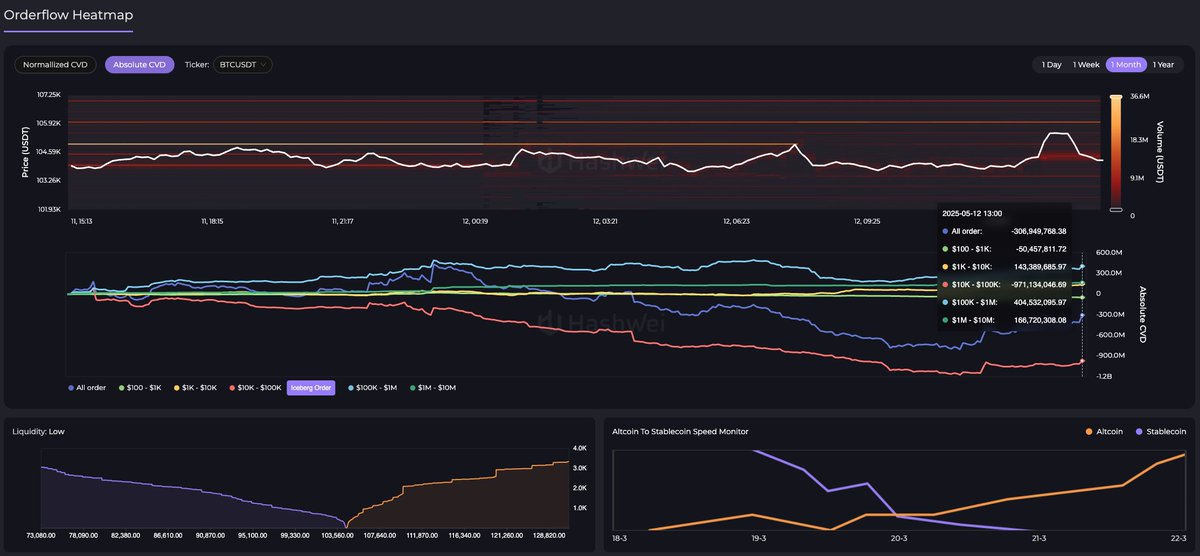Switch to Normalized CVD mode

[55, 65]
